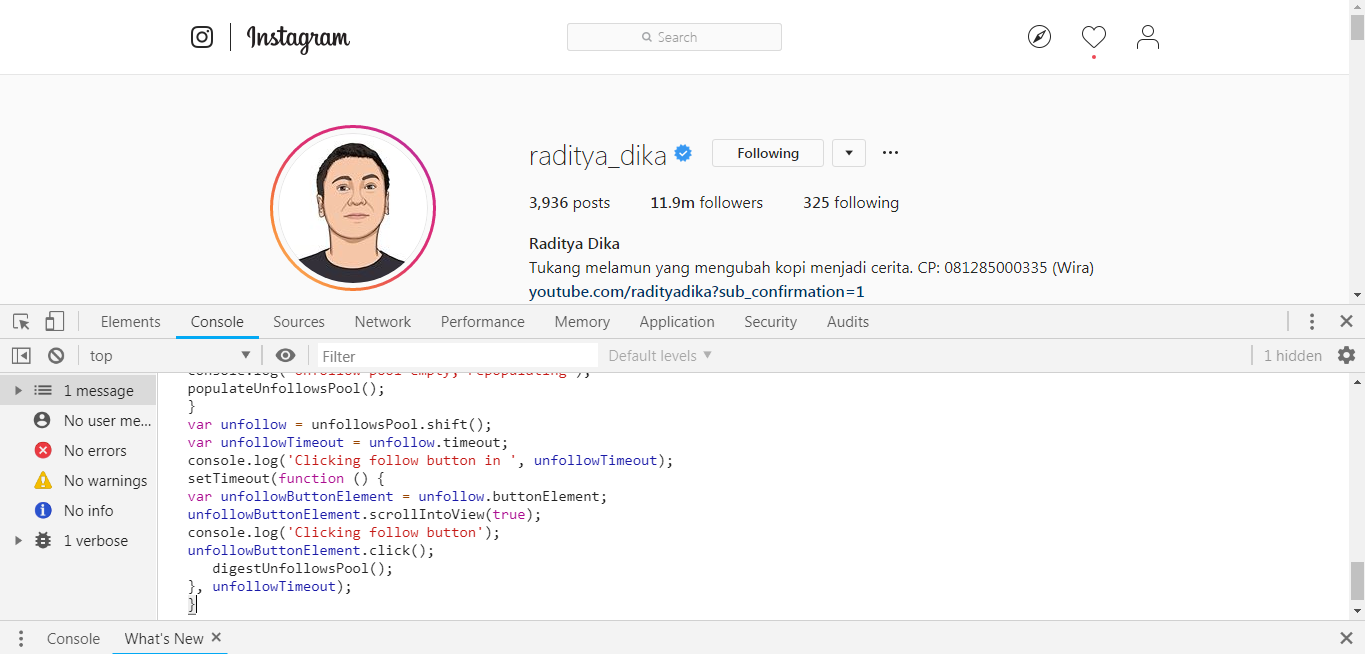
Task: Select the No info sidebar row
Action: coord(79,510)
